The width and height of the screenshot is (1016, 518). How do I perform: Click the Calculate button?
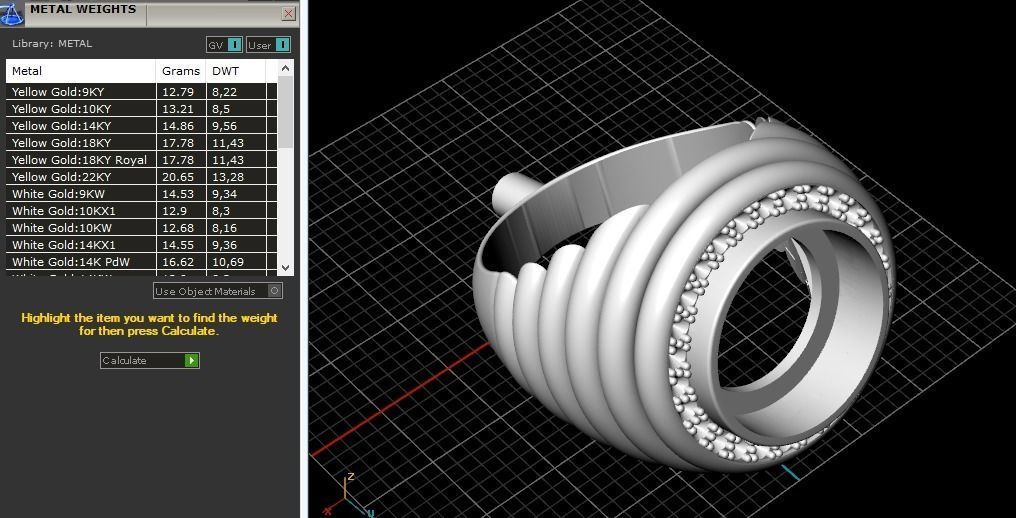pos(150,360)
